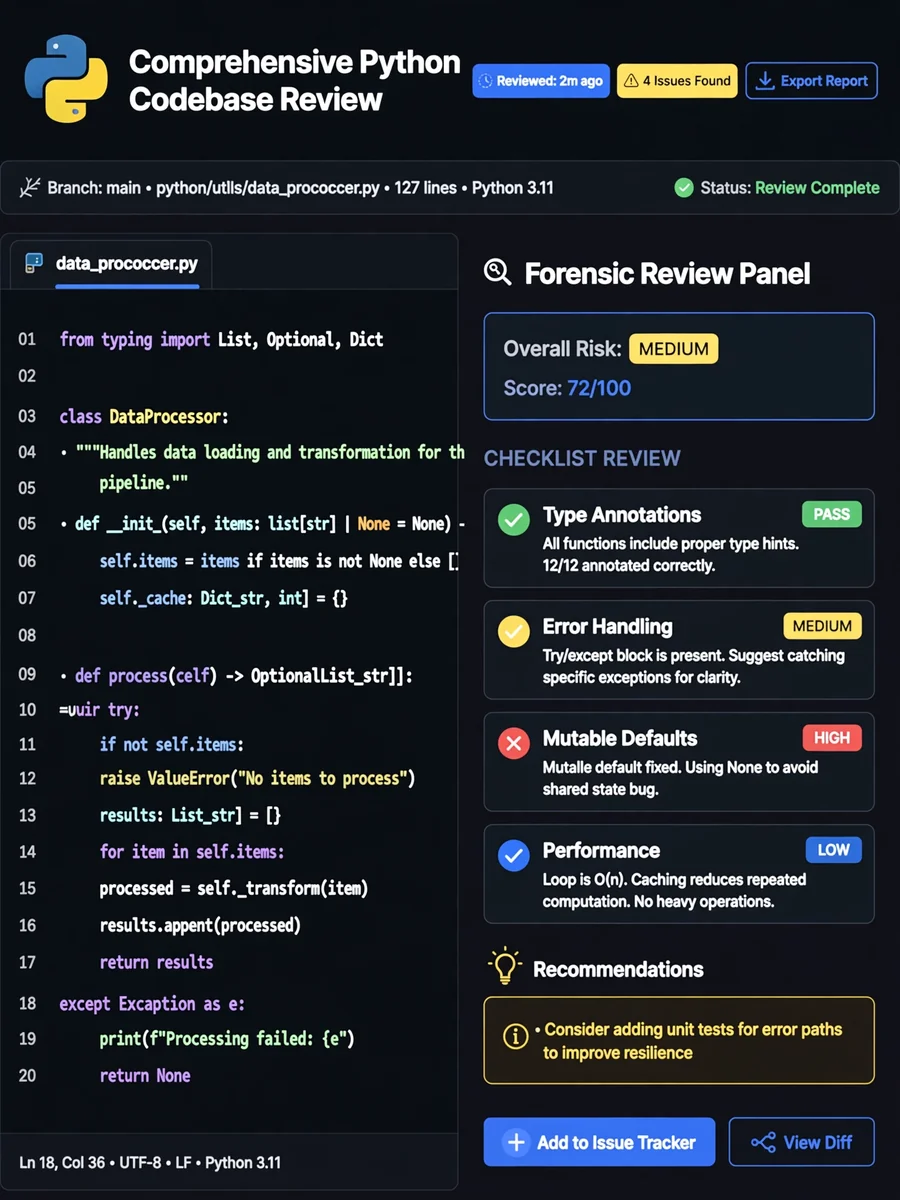Click the yellow check icon for Error Handling
The height and width of the screenshot is (1200, 900).
pyautogui.click(x=514, y=631)
